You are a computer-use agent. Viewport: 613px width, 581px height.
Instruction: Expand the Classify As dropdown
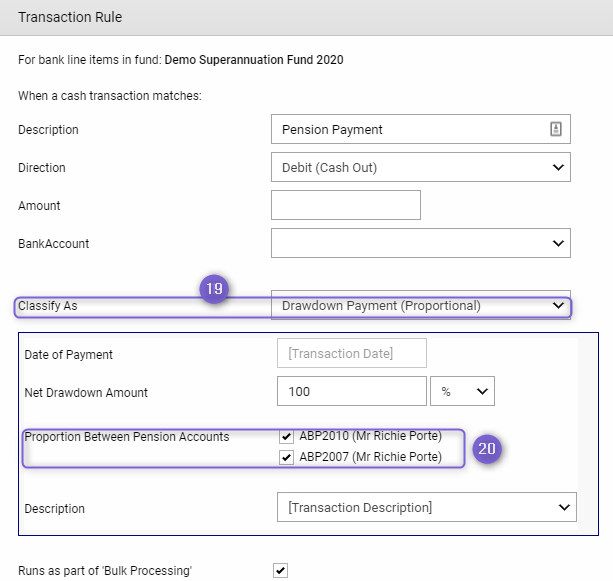[421, 305]
